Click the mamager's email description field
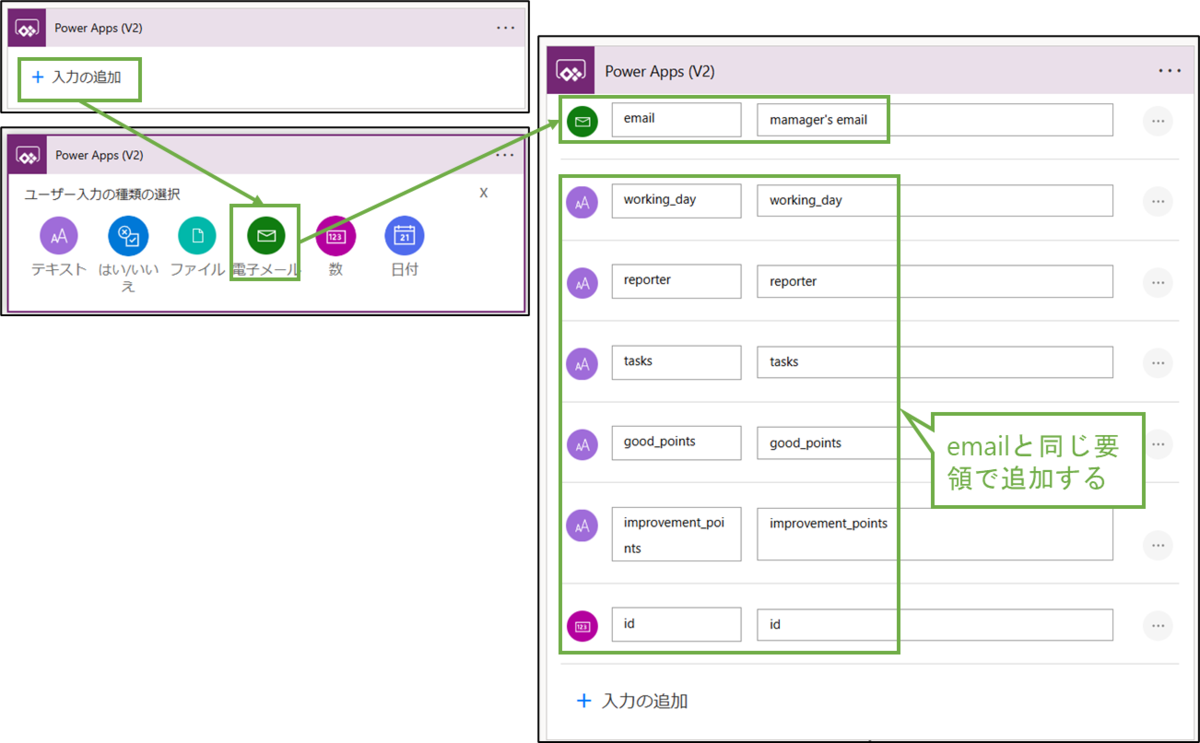The image size is (1200, 743). click(x=935, y=120)
